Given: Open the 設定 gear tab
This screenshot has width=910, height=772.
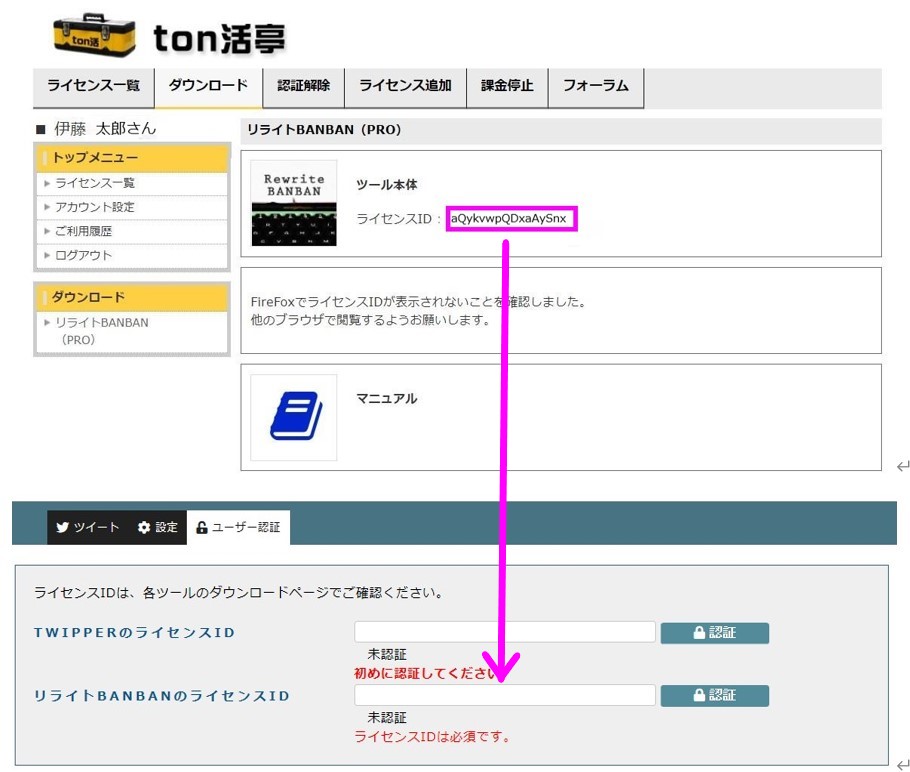Looking at the screenshot, I should [x=158, y=527].
